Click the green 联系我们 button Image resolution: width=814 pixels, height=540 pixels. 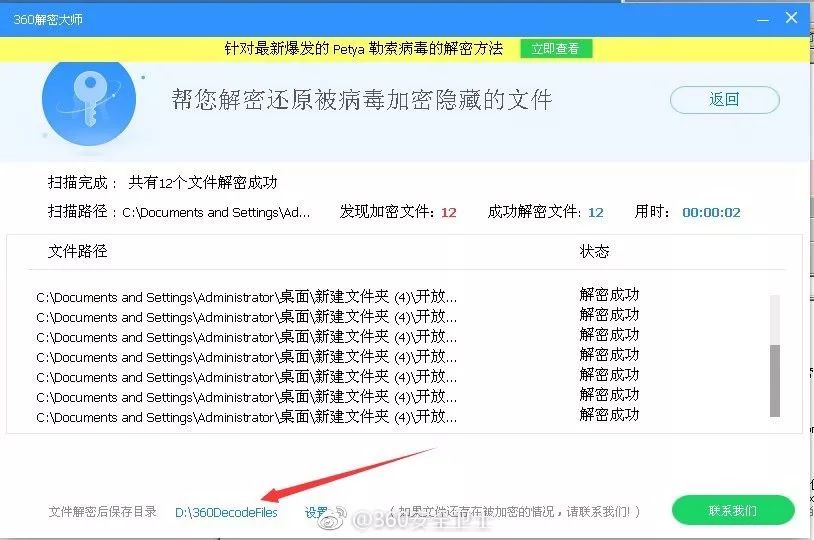(733, 510)
